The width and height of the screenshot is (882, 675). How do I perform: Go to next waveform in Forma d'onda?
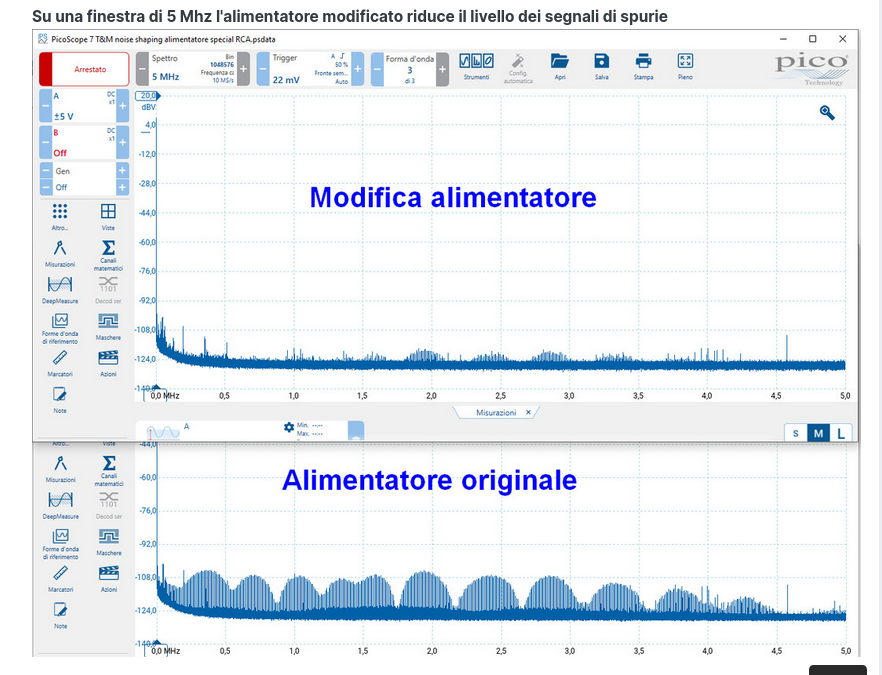tap(443, 69)
